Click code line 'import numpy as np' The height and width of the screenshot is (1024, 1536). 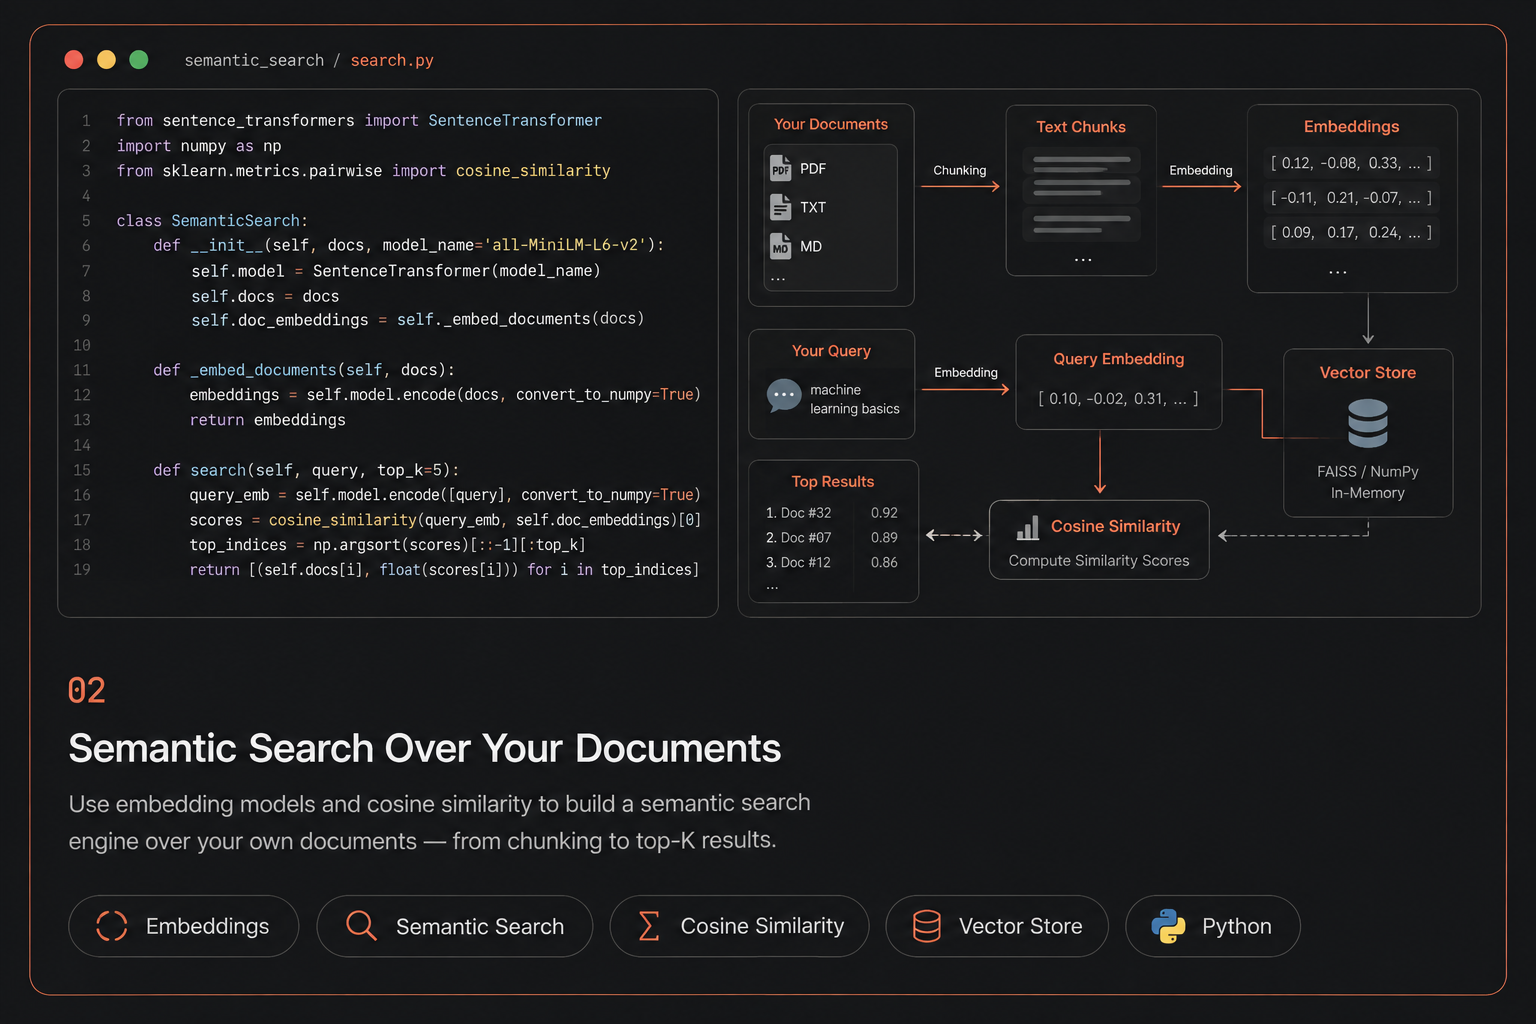pos(199,146)
